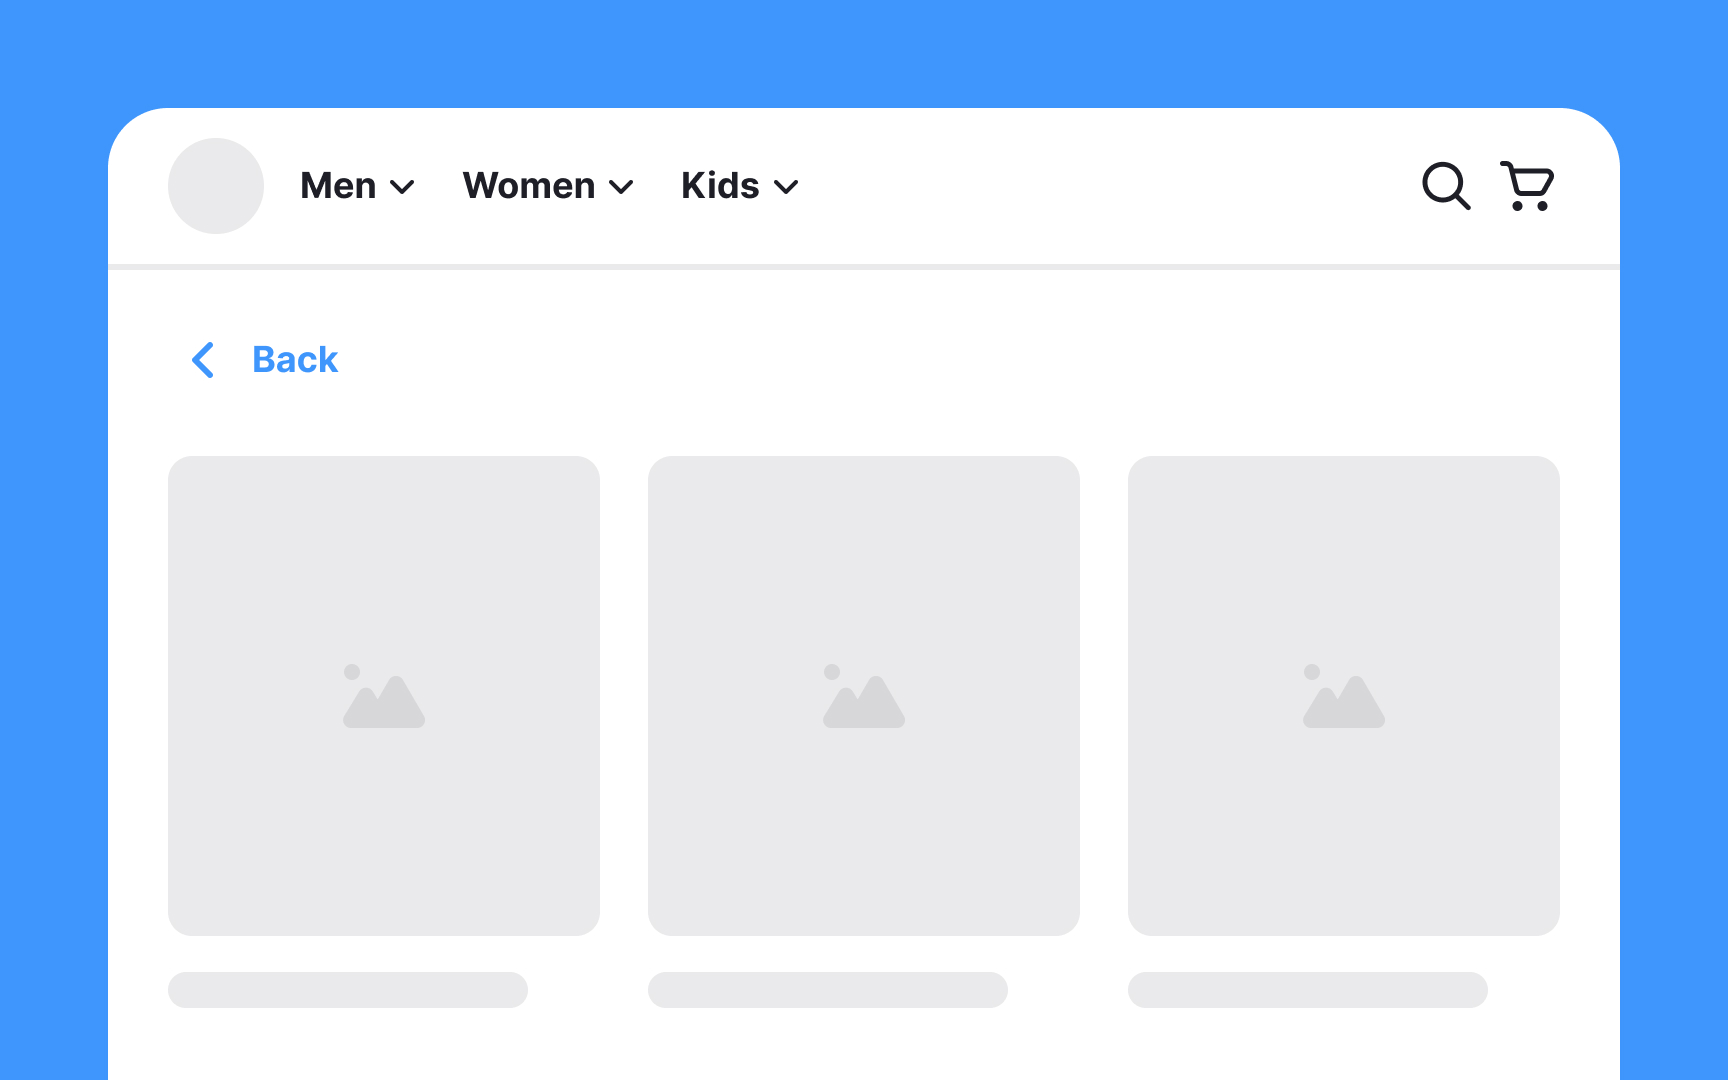Image resolution: width=1728 pixels, height=1080 pixels.
Task: Open the first product image card
Action: tap(384, 696)
